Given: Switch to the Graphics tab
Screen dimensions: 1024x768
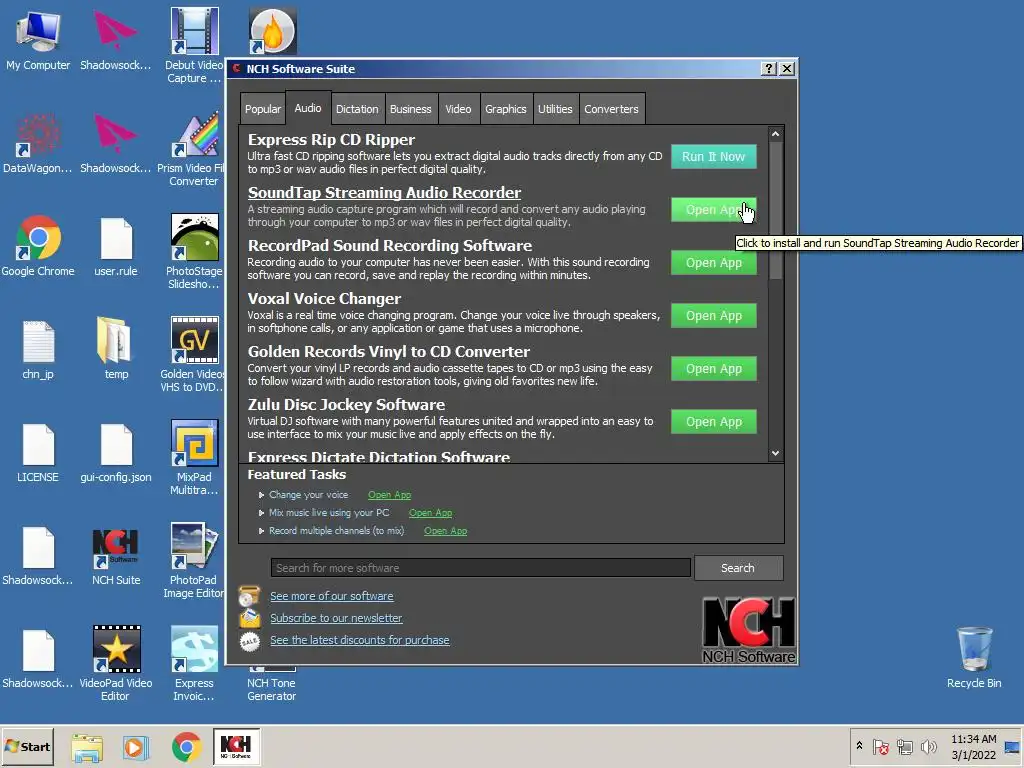Looking at the screenshot, I should 505,109.
